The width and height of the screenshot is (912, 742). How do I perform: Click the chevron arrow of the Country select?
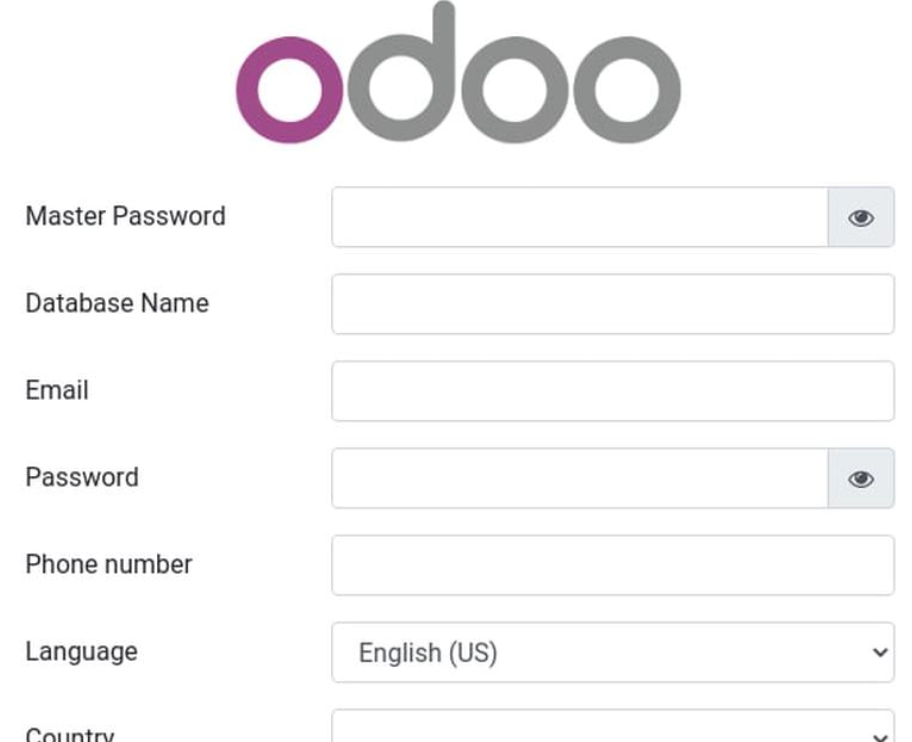click(880, 737)
